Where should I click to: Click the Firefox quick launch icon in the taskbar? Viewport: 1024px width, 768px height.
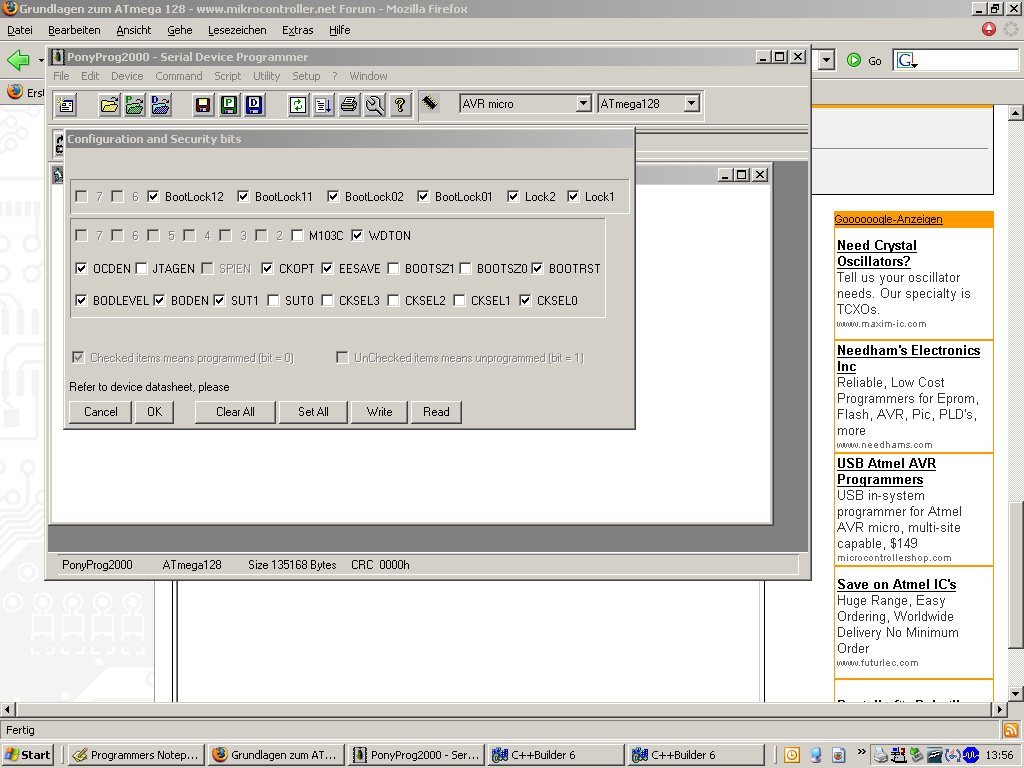pyautogui.click(x=839, y=755)
